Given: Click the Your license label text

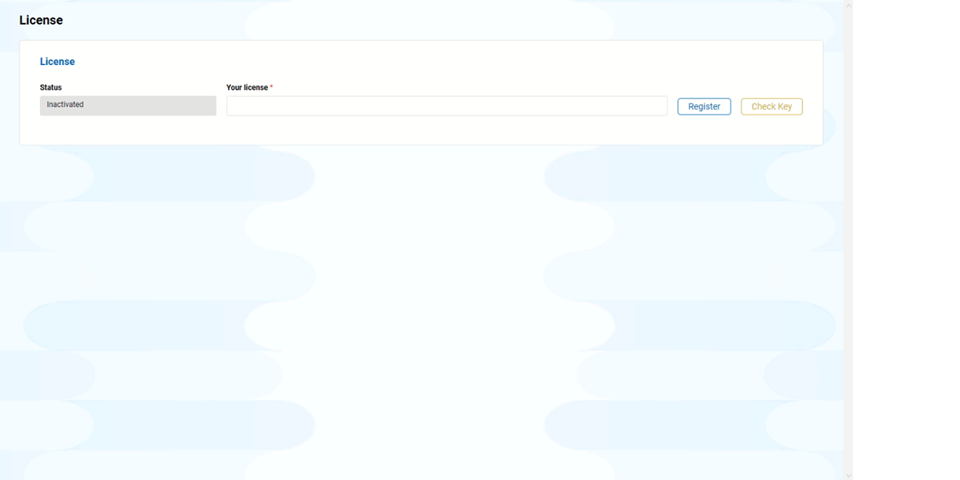Looking at the screenshot, I should pyautogui.click(x=247, y=88).
